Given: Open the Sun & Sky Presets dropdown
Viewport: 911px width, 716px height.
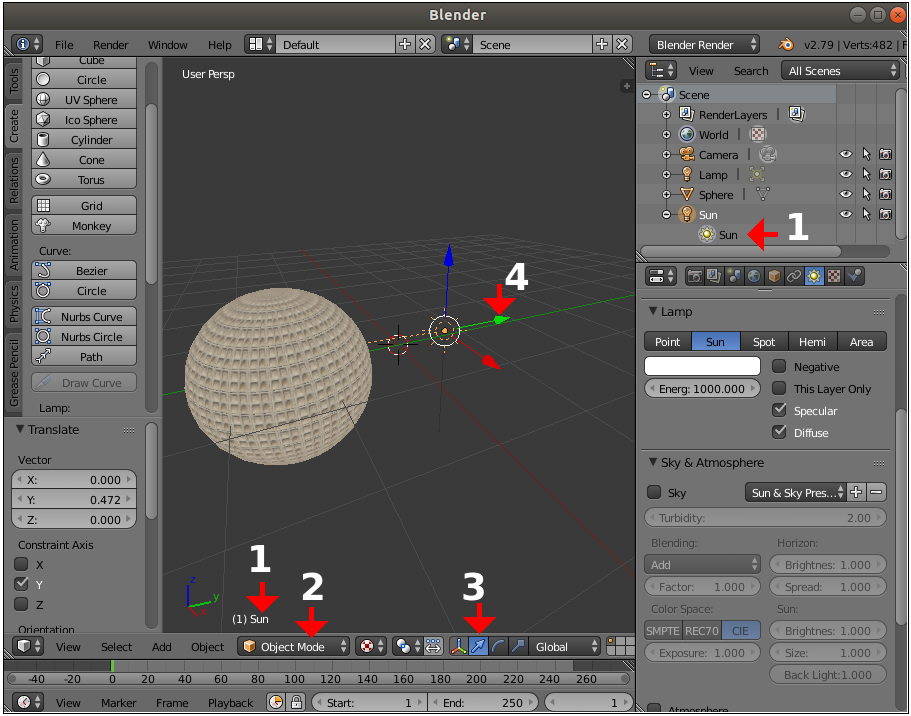Looking at the screenshot, I should 795,492.
